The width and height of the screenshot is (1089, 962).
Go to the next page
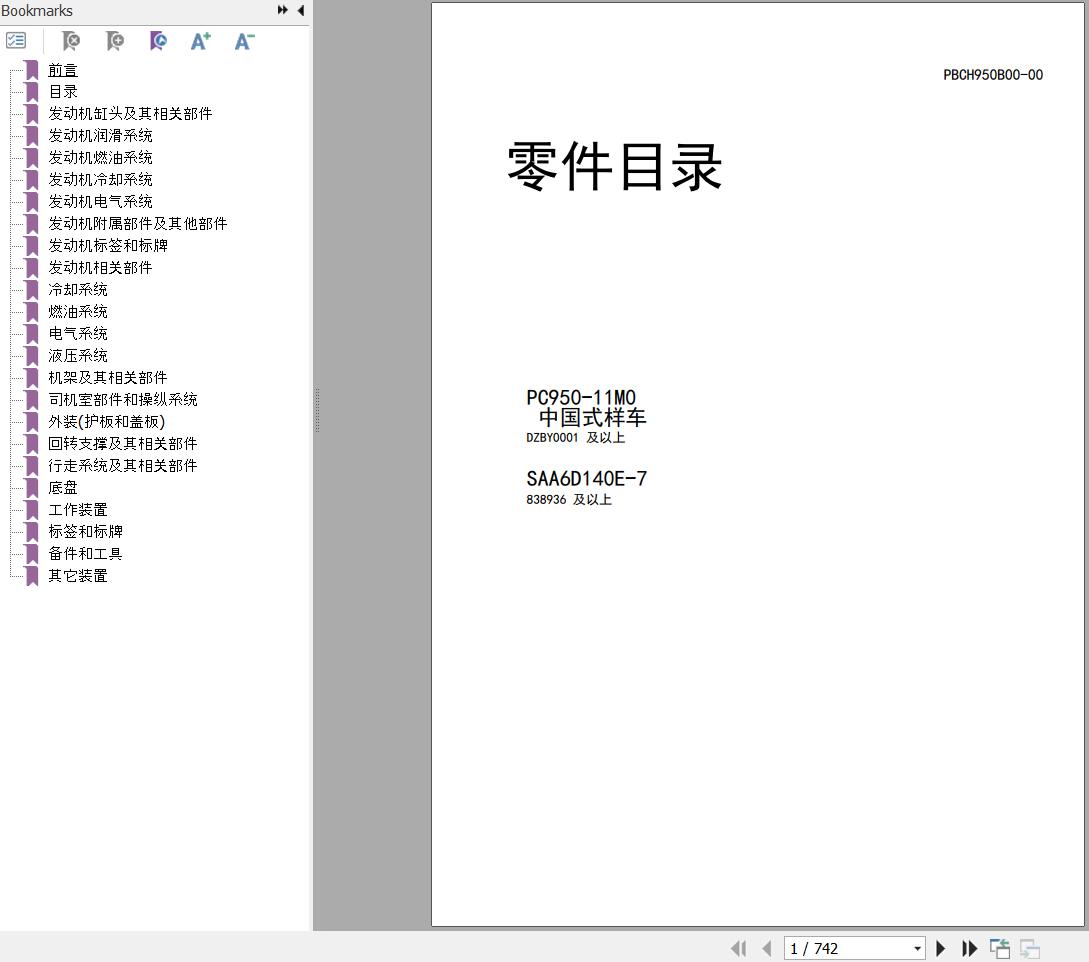940,948
